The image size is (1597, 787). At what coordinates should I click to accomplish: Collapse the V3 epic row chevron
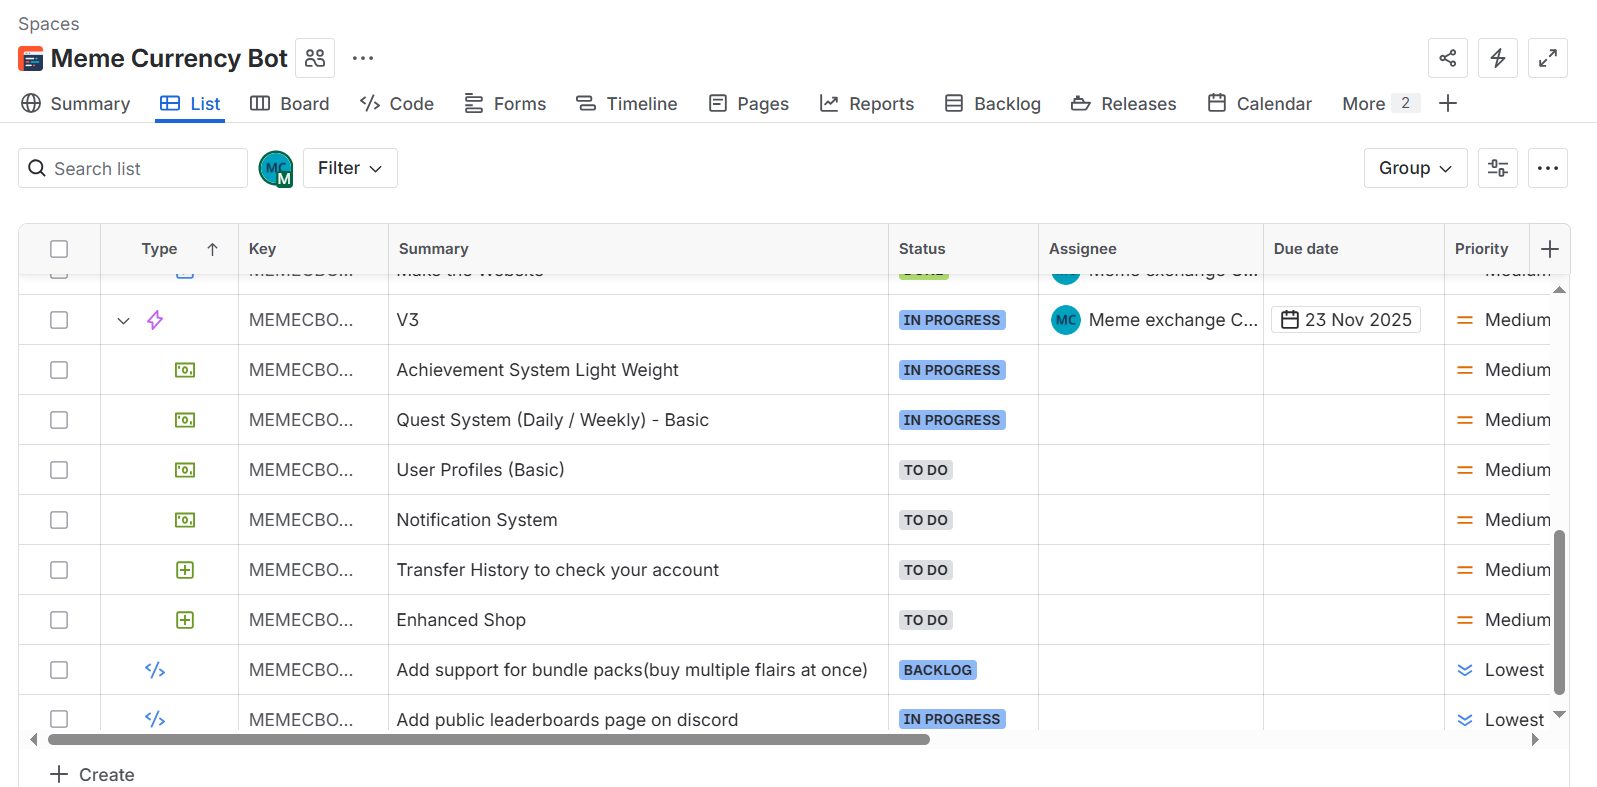tap(123, 321)
